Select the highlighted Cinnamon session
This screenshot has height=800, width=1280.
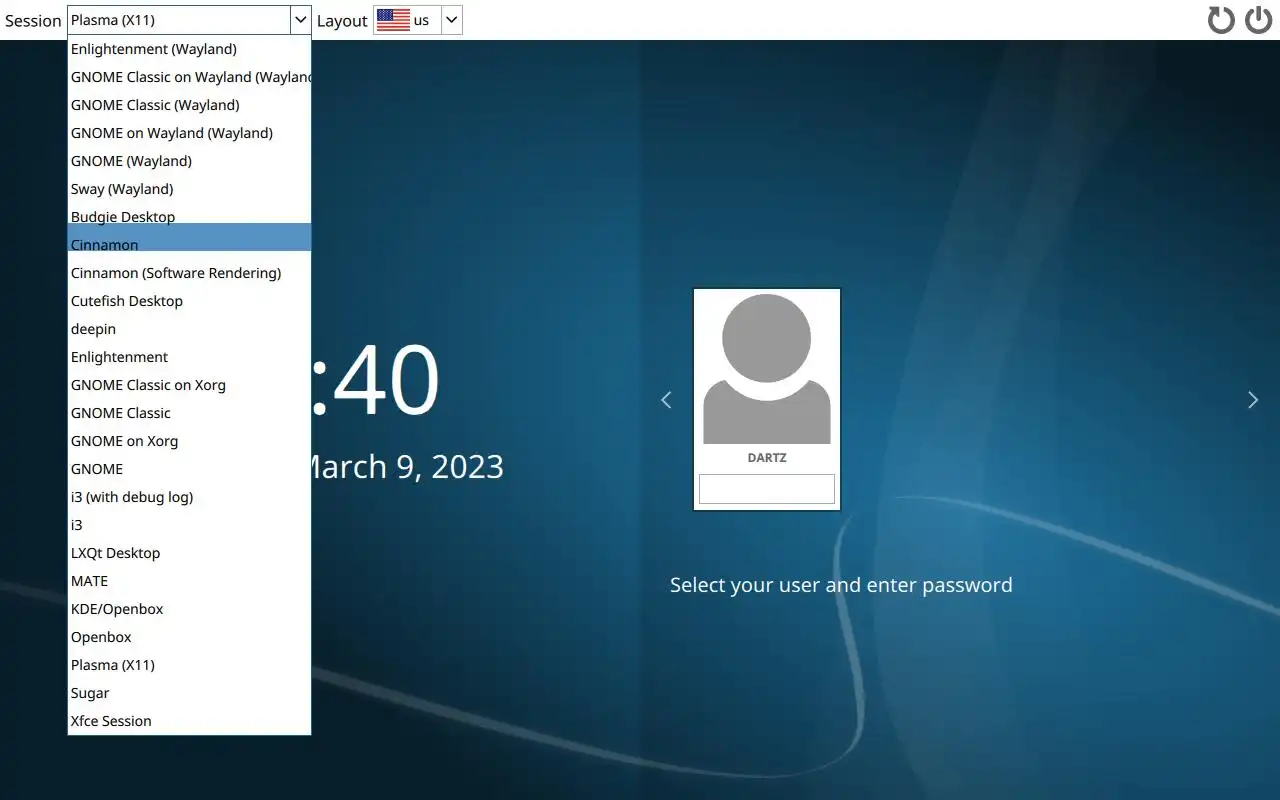pyautogui.click(x=189, y=237)
